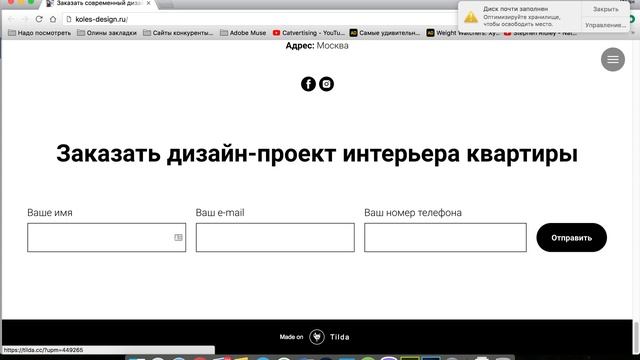
Task: Open the hamburger menu button
Action: click(x=613, y=60)
